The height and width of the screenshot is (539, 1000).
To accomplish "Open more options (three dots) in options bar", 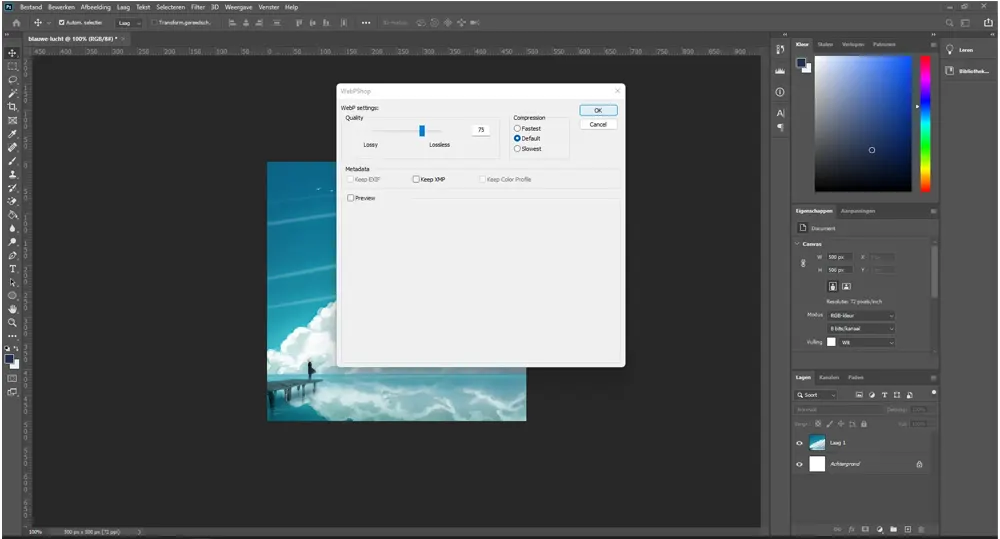I will coord(365,22).
